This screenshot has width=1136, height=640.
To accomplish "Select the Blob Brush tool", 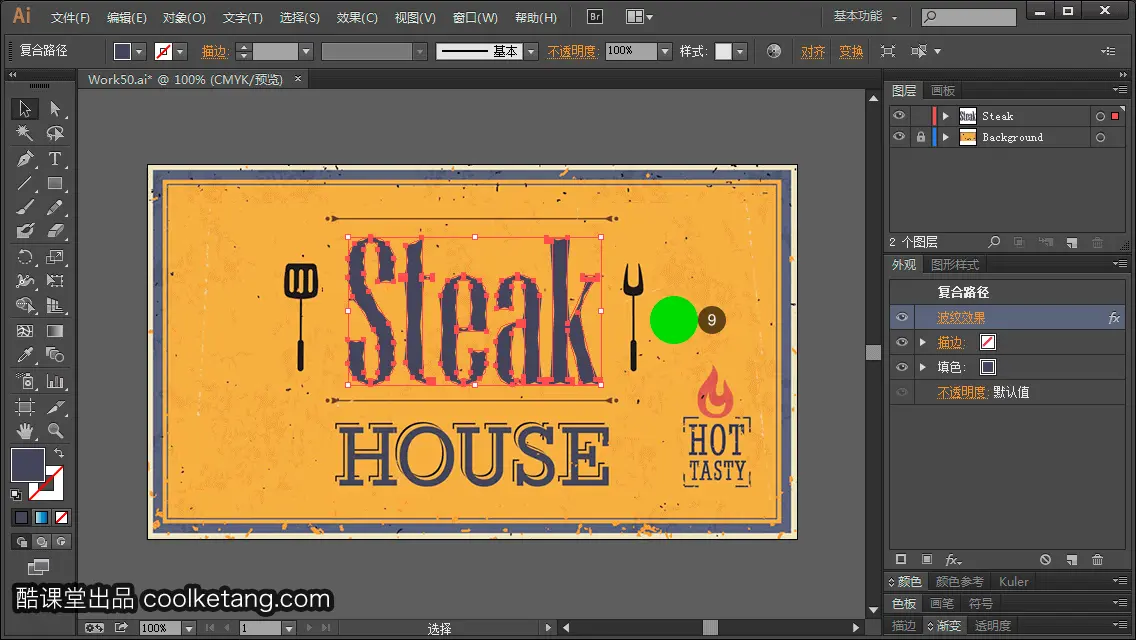I will point(25,231).
